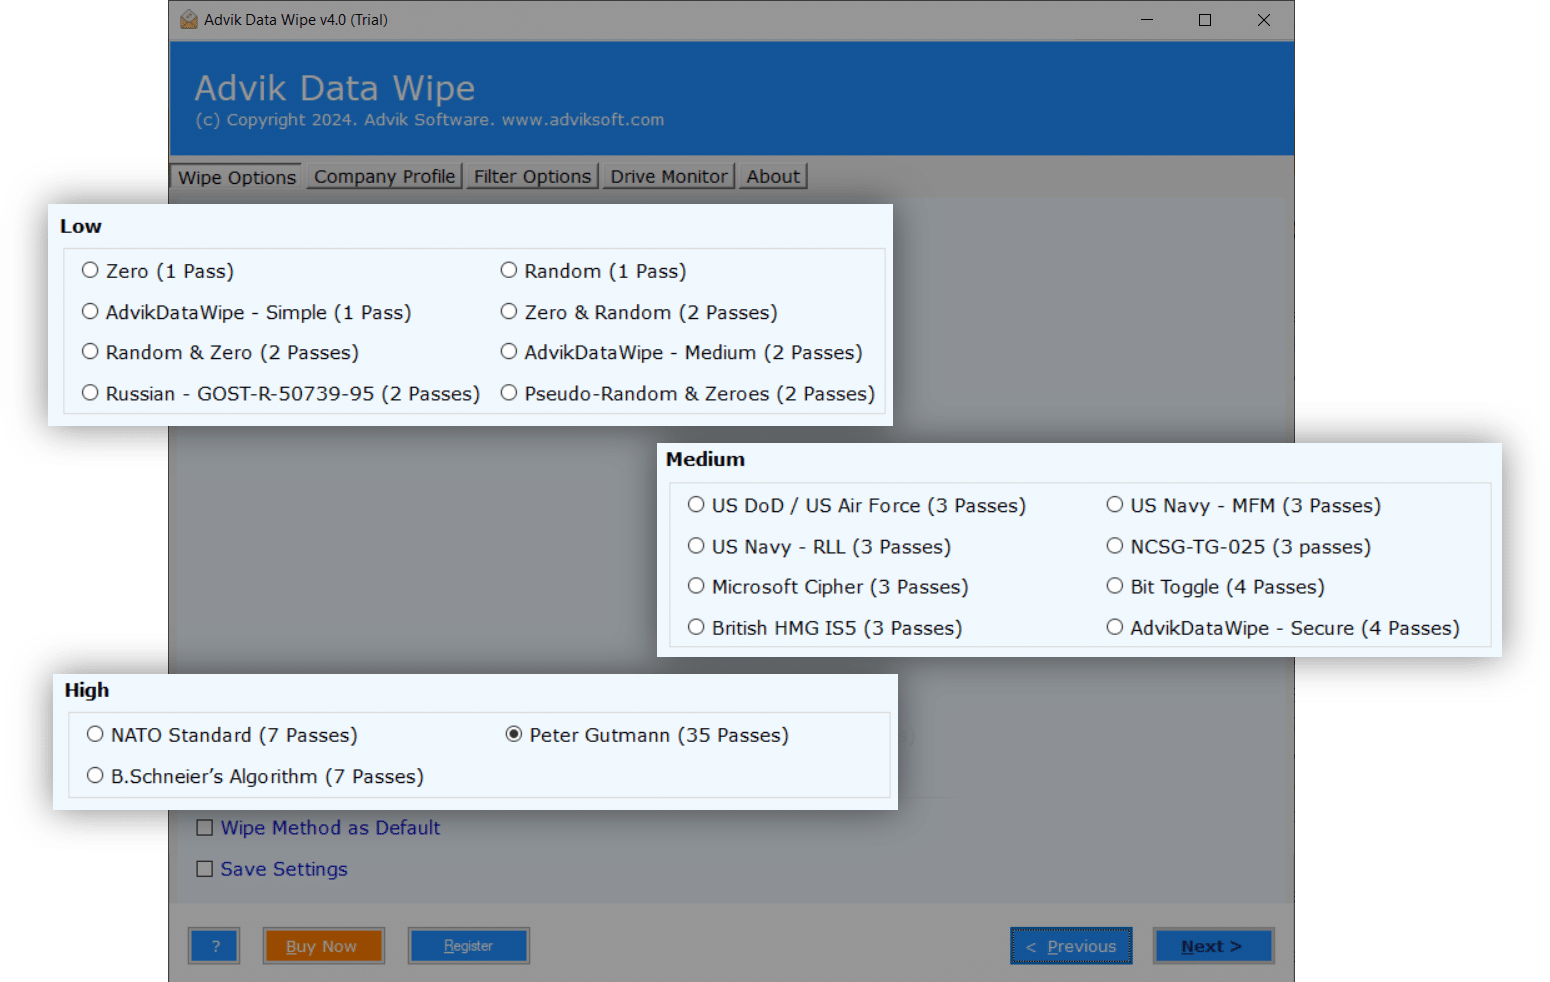Viewport: 1550px width, 982px height.
Task: Go to Drive Monitor tab
Action: click(669, 176)
